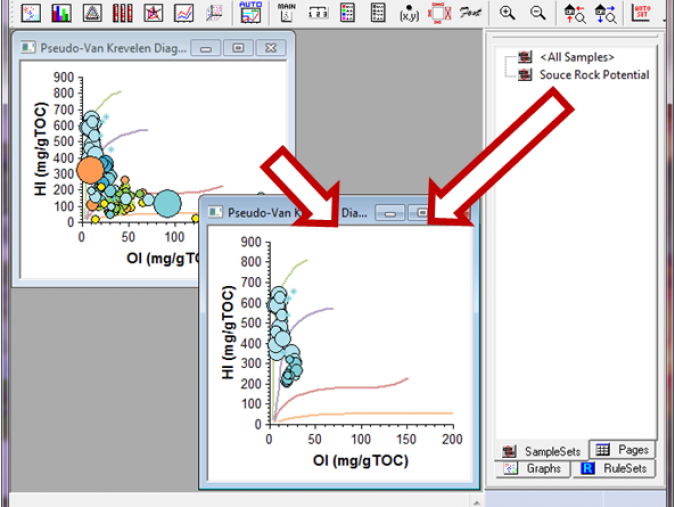This screenshot has width=675, height=507.
Task: Create a new line chart graph
Action: [x=184, y=13]
